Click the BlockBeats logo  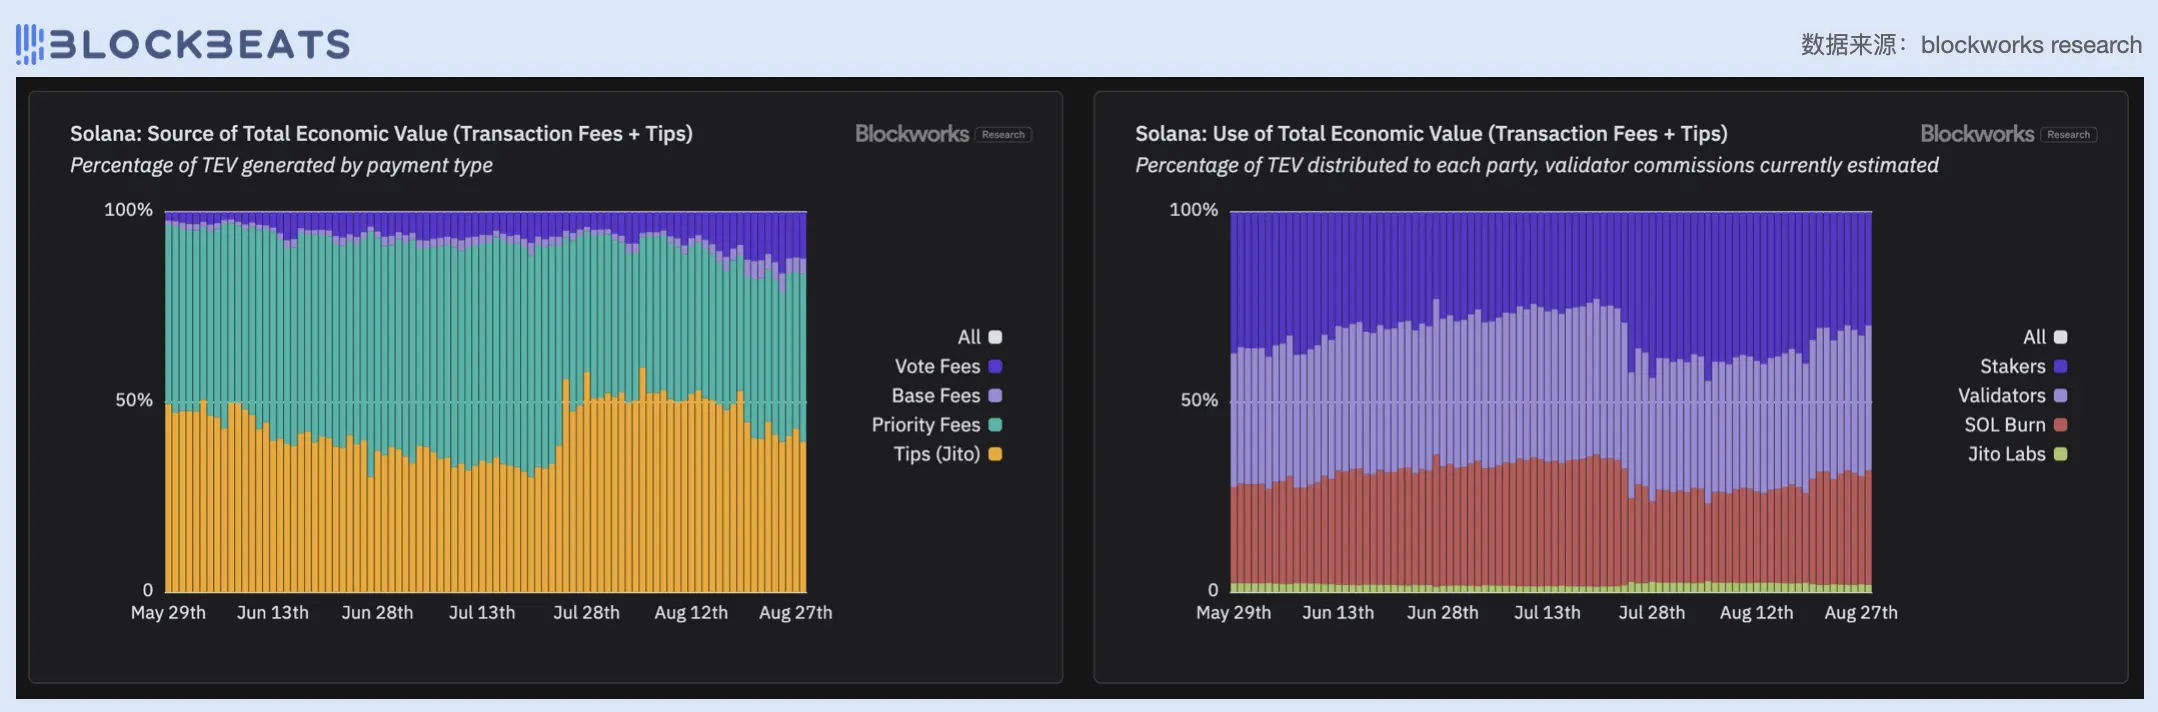(x=183, y=44)
